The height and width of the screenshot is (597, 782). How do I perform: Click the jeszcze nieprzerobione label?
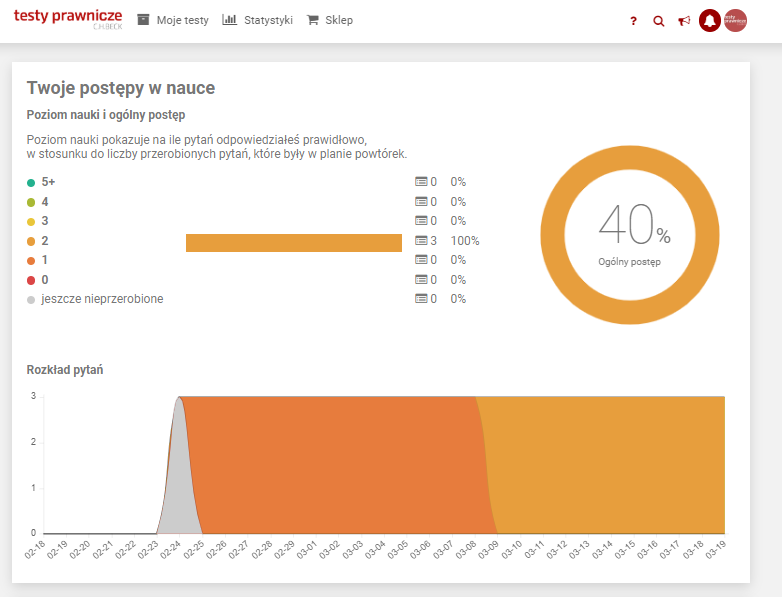point(102,299)
